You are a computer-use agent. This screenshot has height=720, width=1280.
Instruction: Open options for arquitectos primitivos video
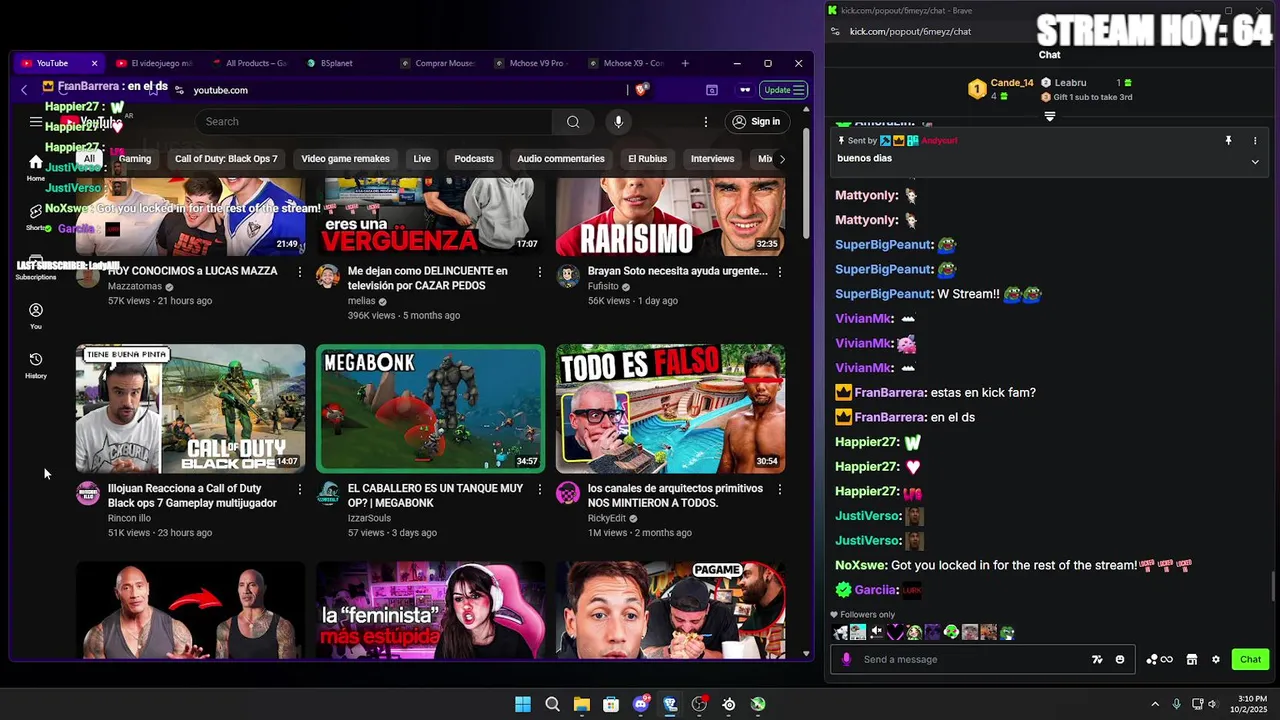[x=780, y=490]
